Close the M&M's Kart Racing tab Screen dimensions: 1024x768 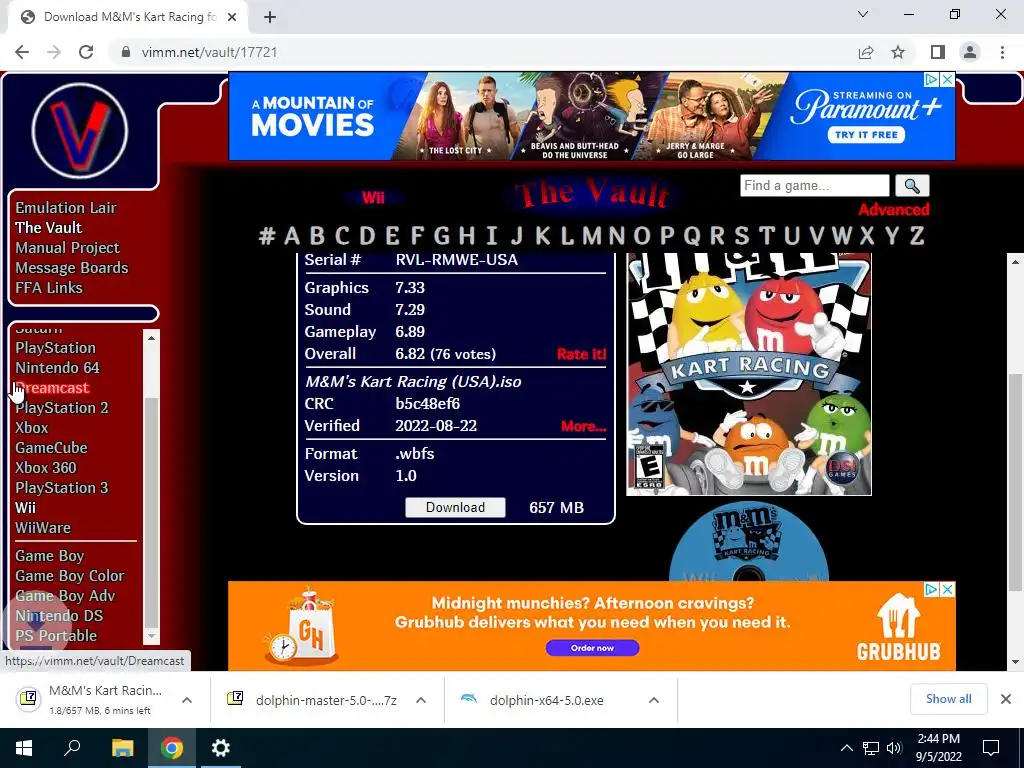[231, 17]
